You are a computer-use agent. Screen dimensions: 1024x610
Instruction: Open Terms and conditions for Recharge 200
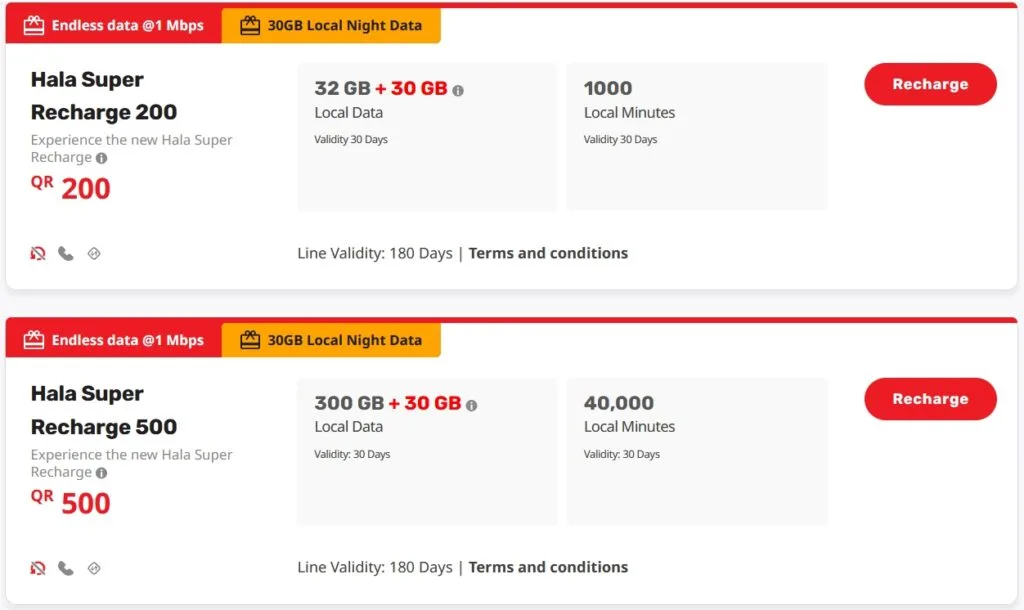pyautogui.click(x=548, y=253)
